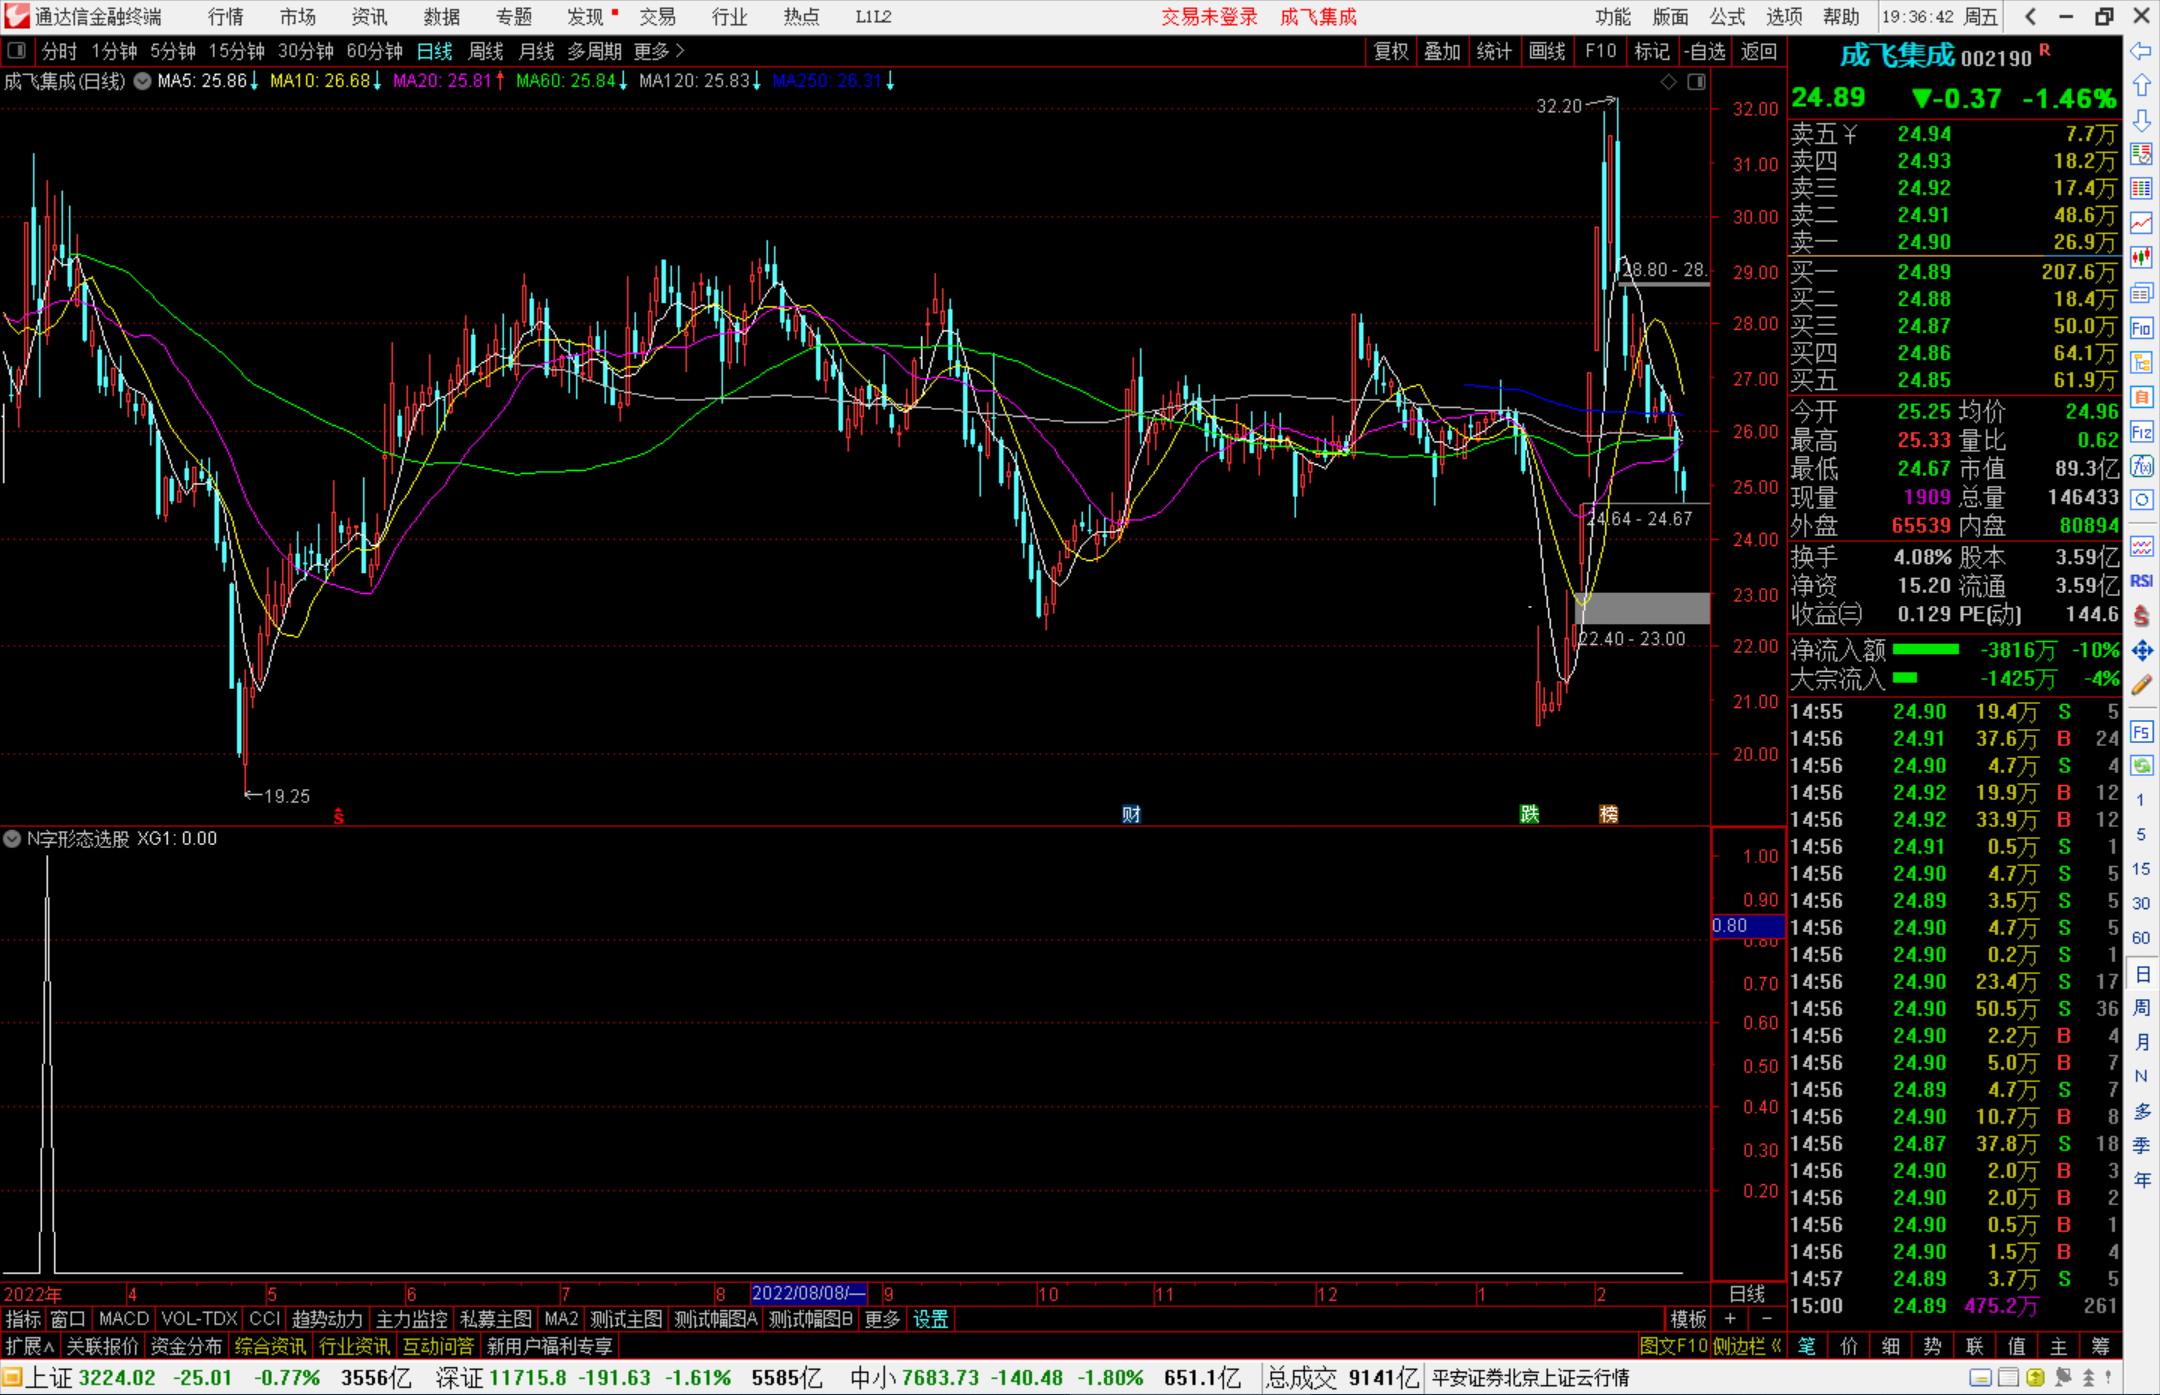Toggle the panel layout icon left of 分时
2160x1395 pixels.
tap(16, 51)
